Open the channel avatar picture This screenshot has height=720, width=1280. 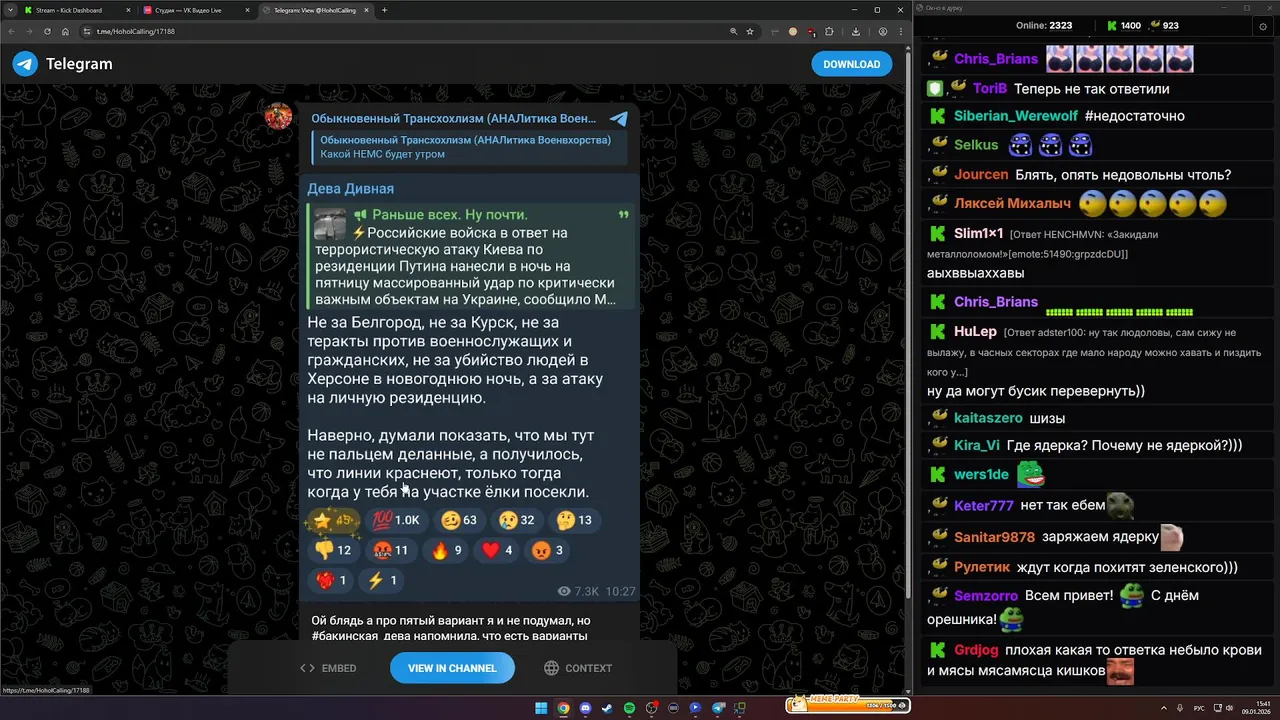pyautogui.click(x=278, y=116)
